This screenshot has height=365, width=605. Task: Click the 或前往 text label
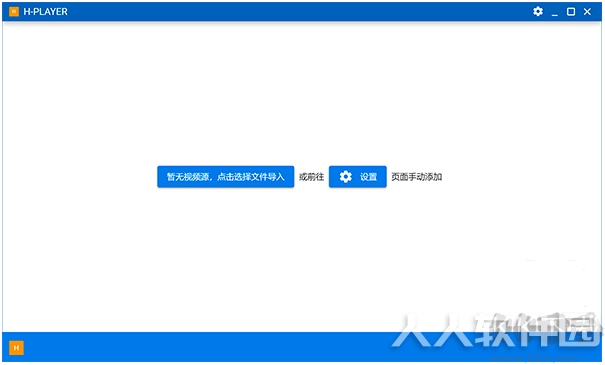tap(311, 177)
